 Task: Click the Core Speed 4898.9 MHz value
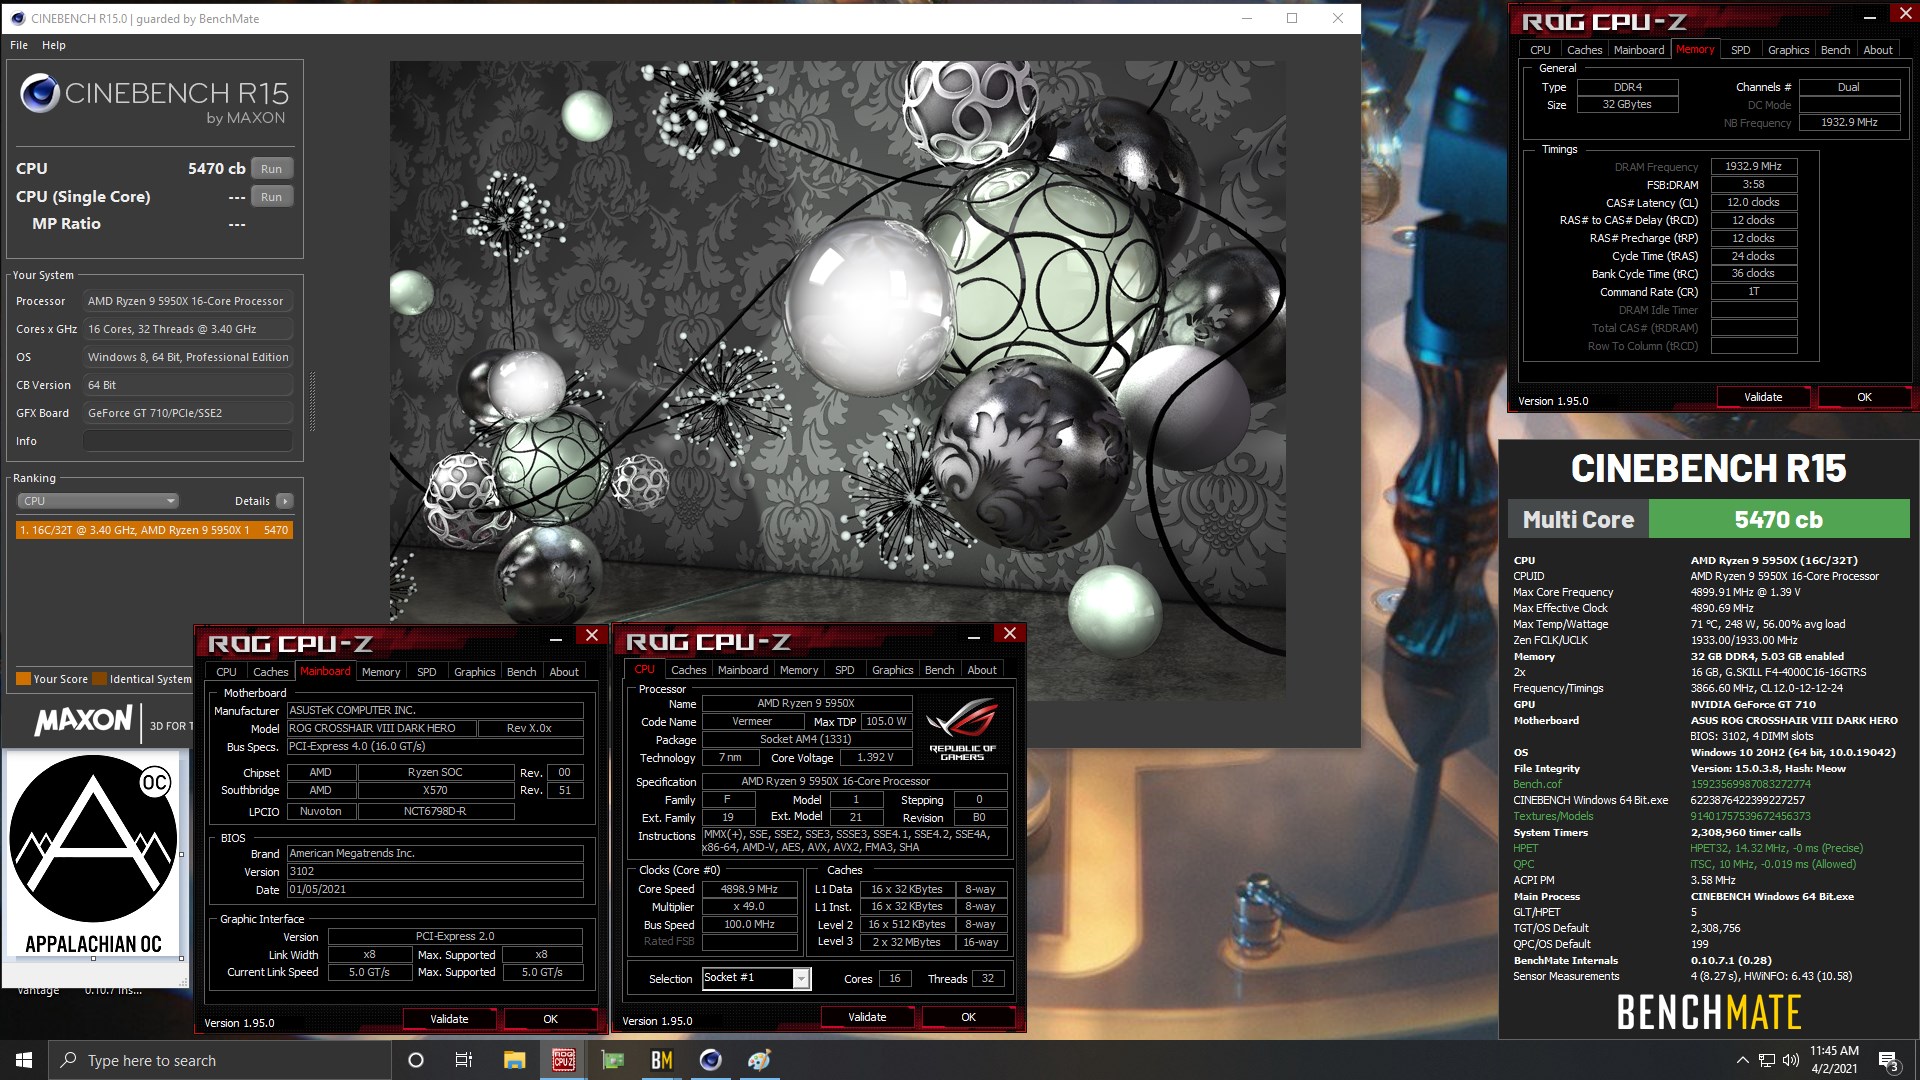coord(749,889)
